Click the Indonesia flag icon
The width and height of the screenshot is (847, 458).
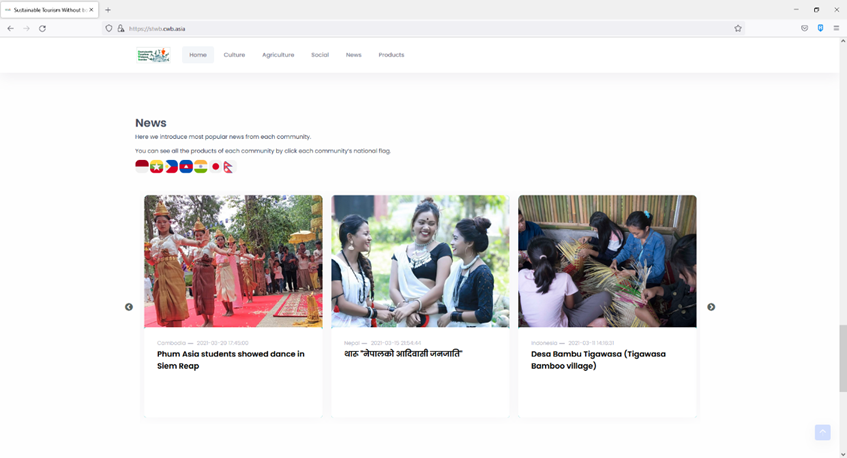[142, 166]
